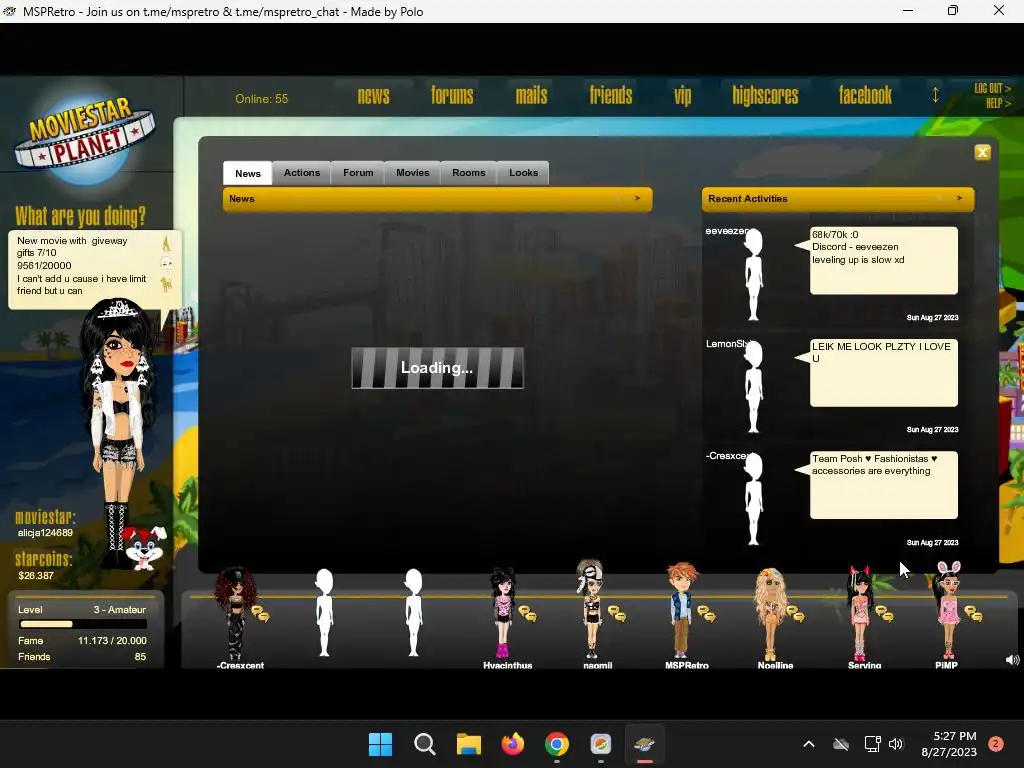Close the news panel with X
1024x768 pixels.
tap(982, 152)
